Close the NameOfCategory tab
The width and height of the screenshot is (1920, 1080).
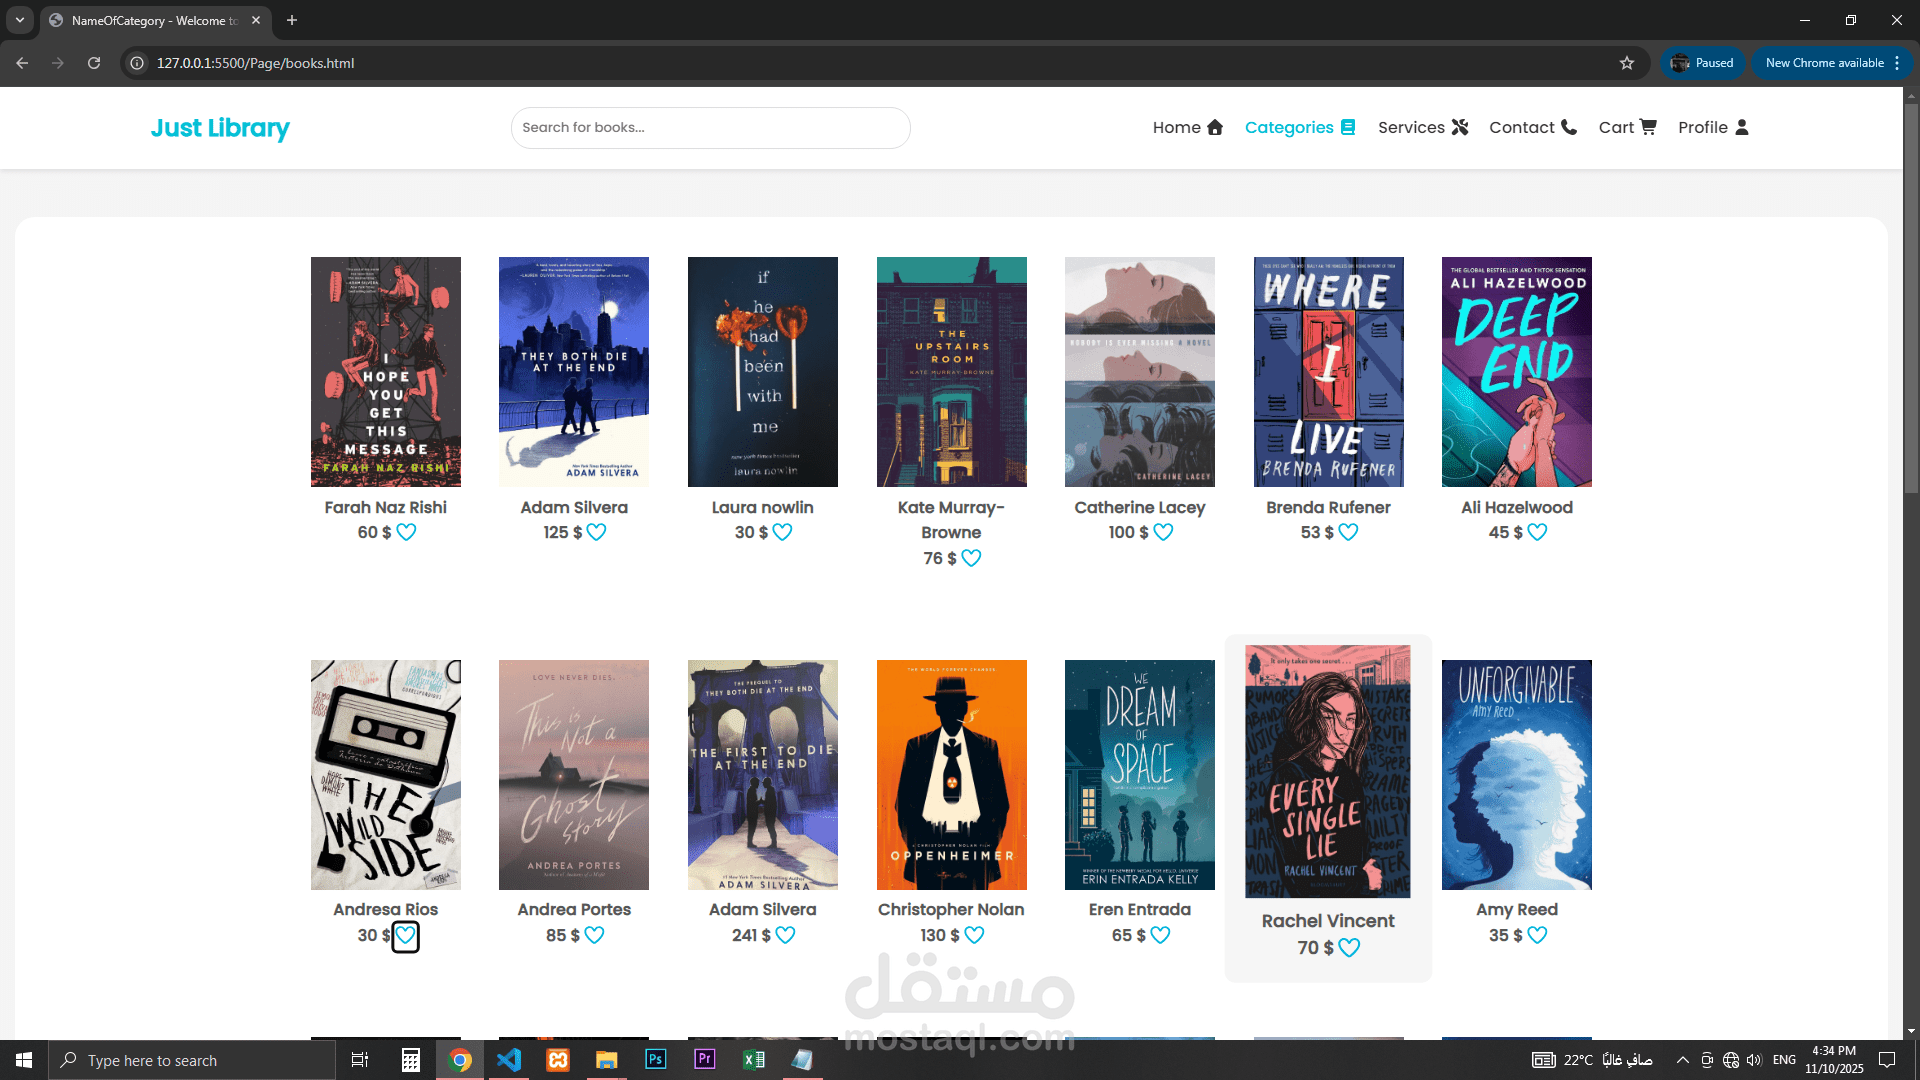pos(256,20)
